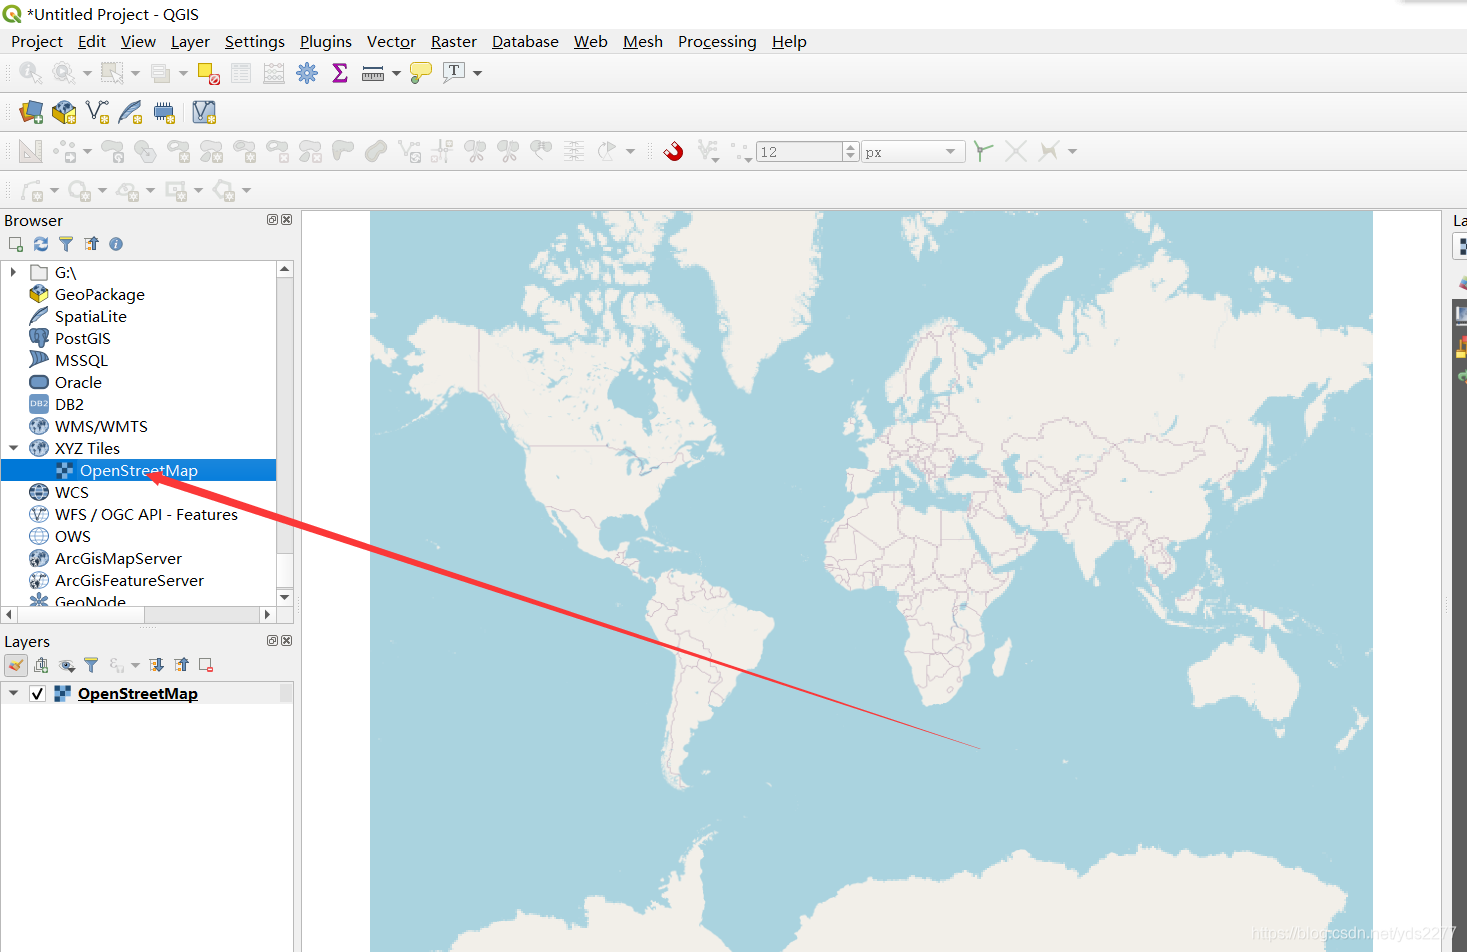Open the Vector menu
The height and width of the screenshot is (952, 1467).
[x=391, y=41]
